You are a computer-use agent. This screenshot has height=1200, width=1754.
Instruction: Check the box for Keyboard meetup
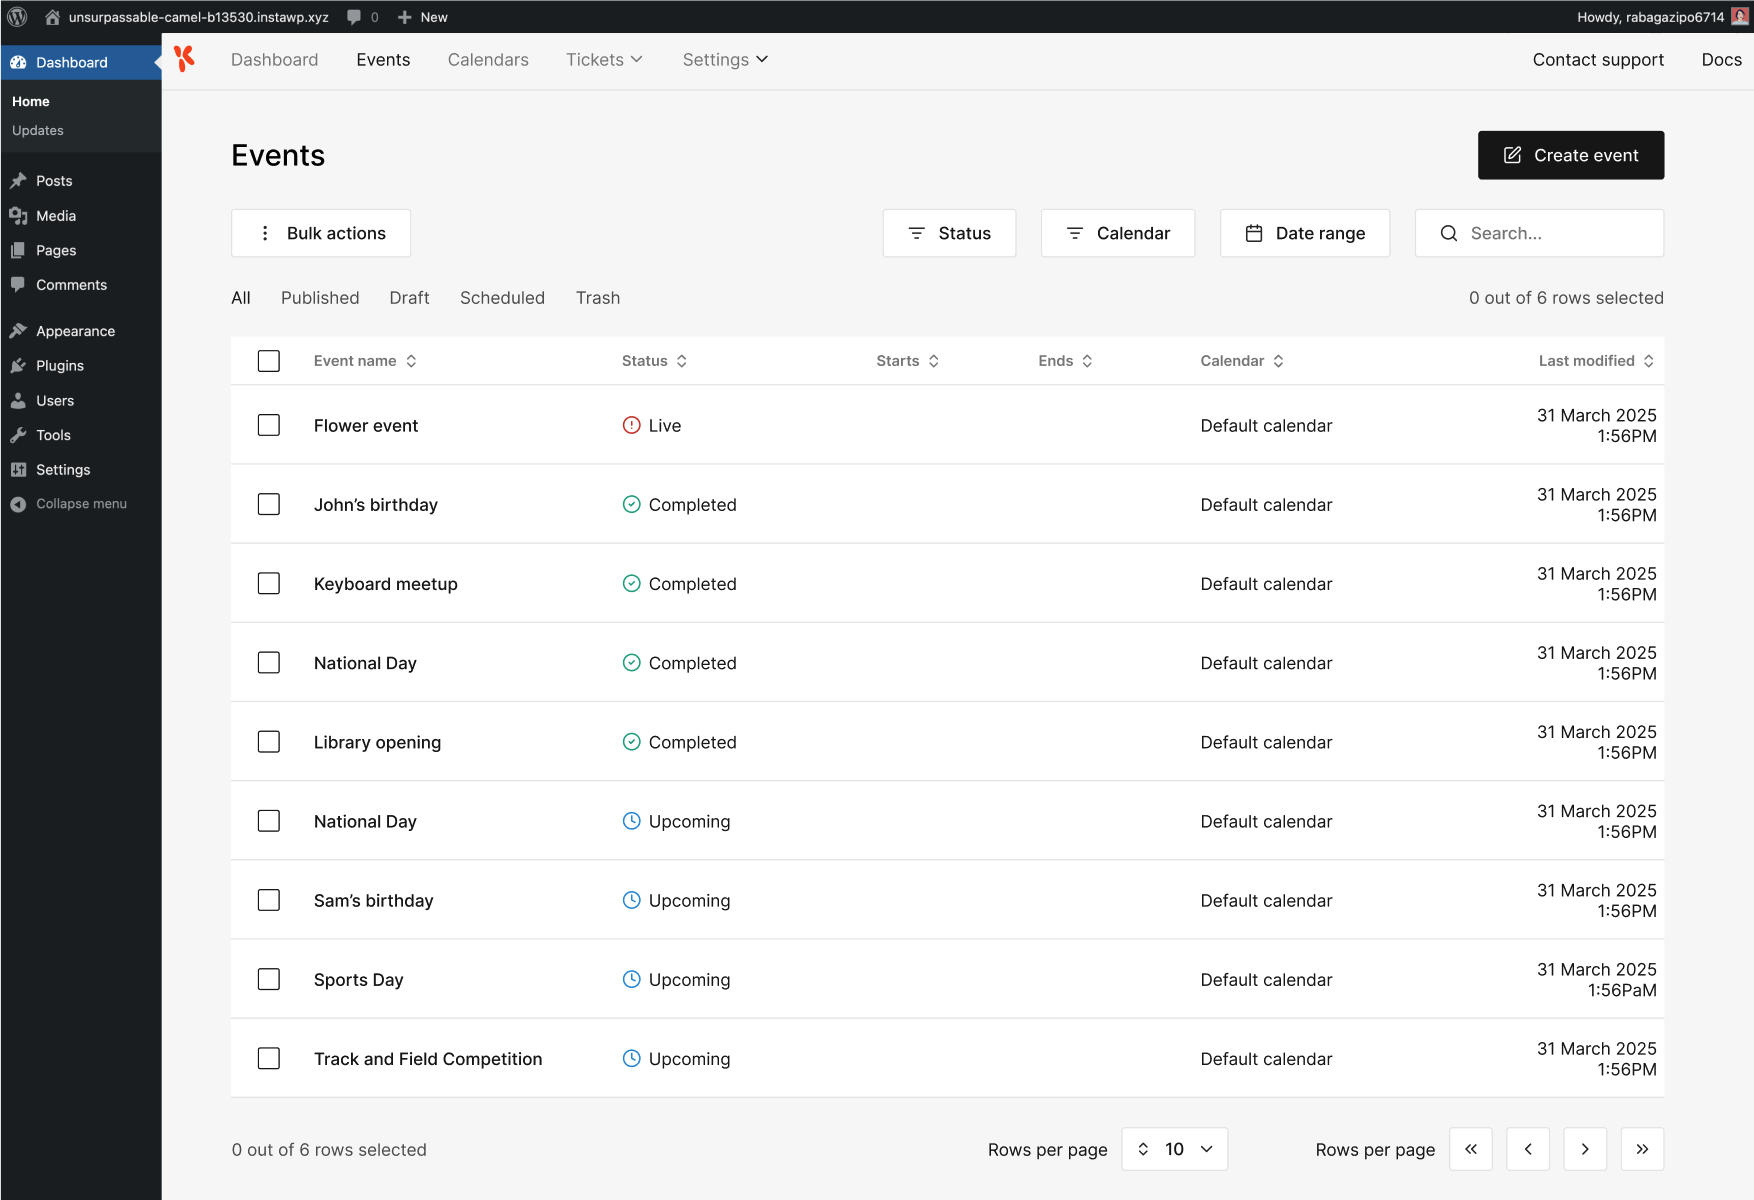[269, 583]
